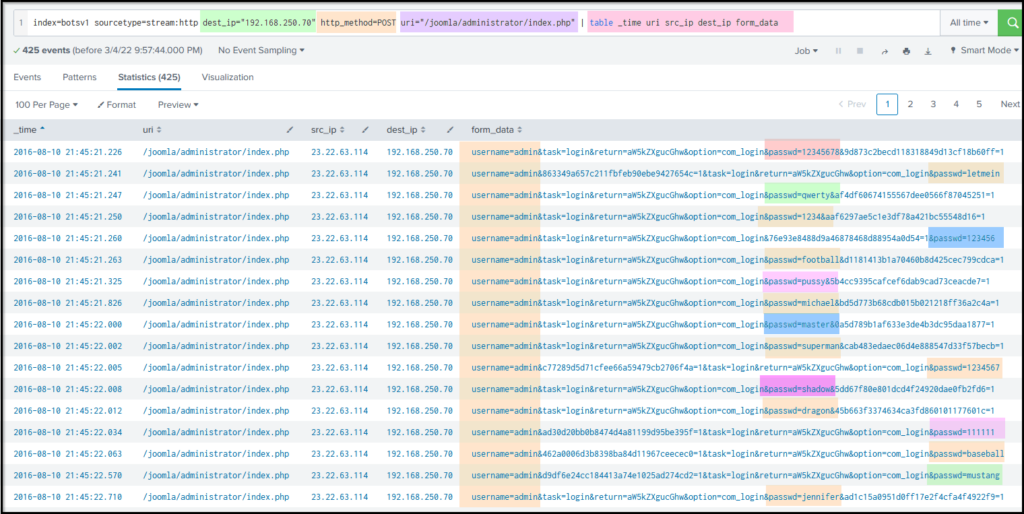Viewport: 1024px width, 514px height.
Task: Stop the search job
Action: click(860, 51)
